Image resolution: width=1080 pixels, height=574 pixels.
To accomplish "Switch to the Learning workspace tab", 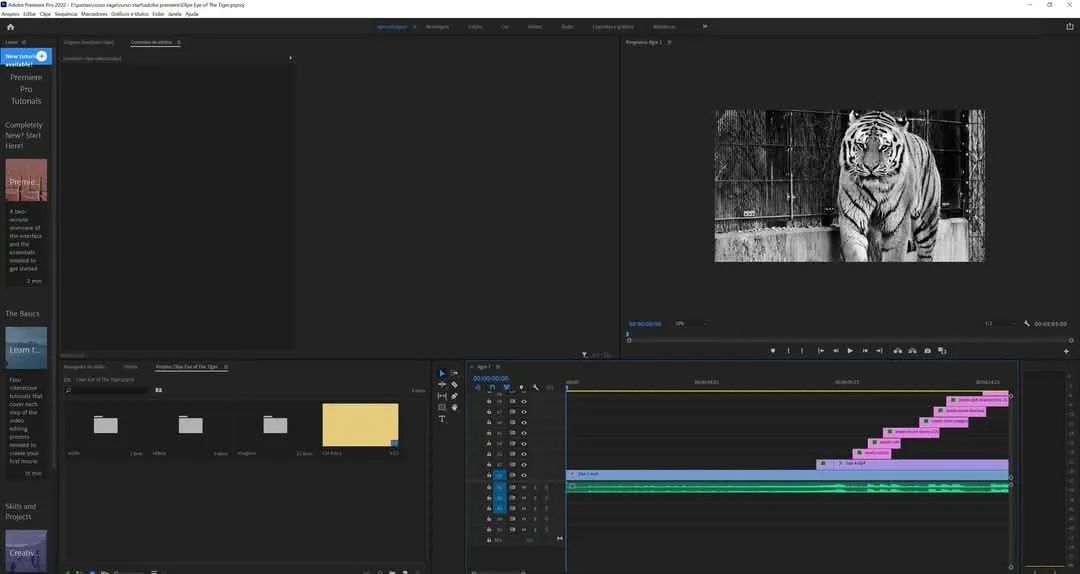I will [392, 27].
